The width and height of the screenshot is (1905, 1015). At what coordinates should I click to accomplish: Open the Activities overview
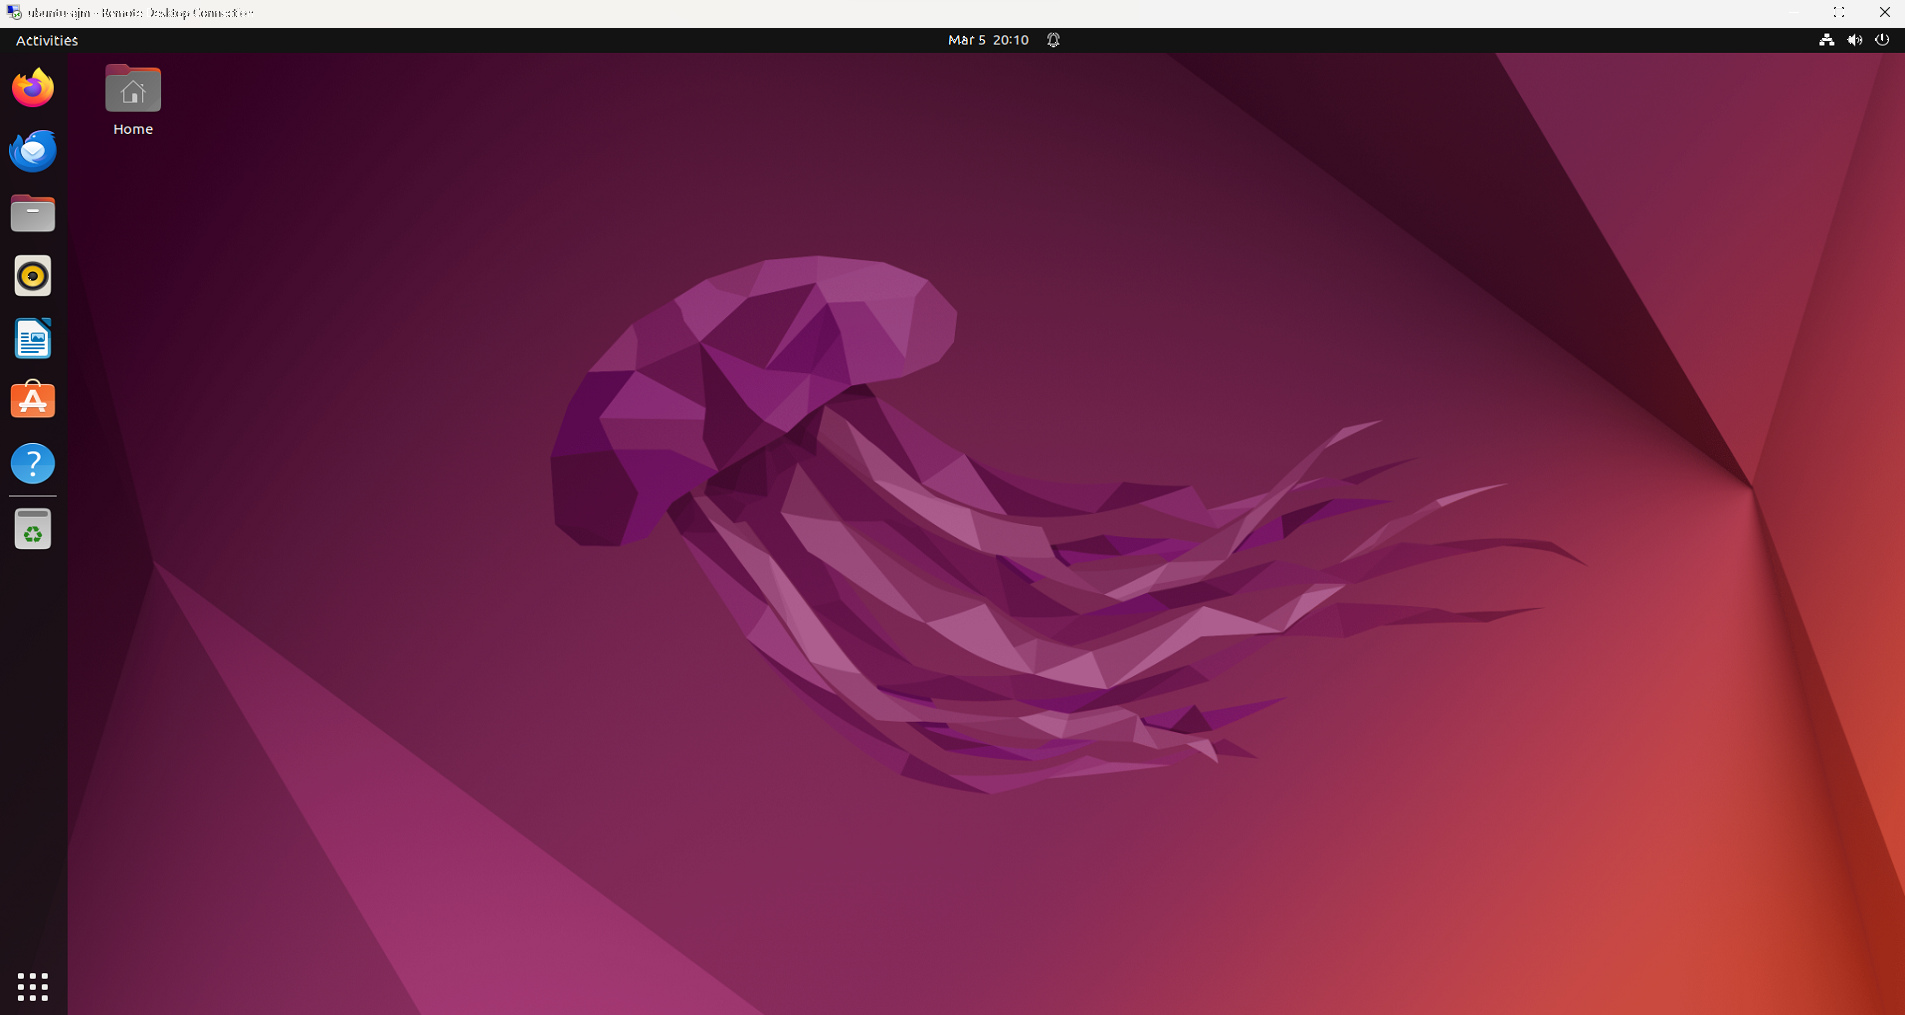tap(45, 40)
